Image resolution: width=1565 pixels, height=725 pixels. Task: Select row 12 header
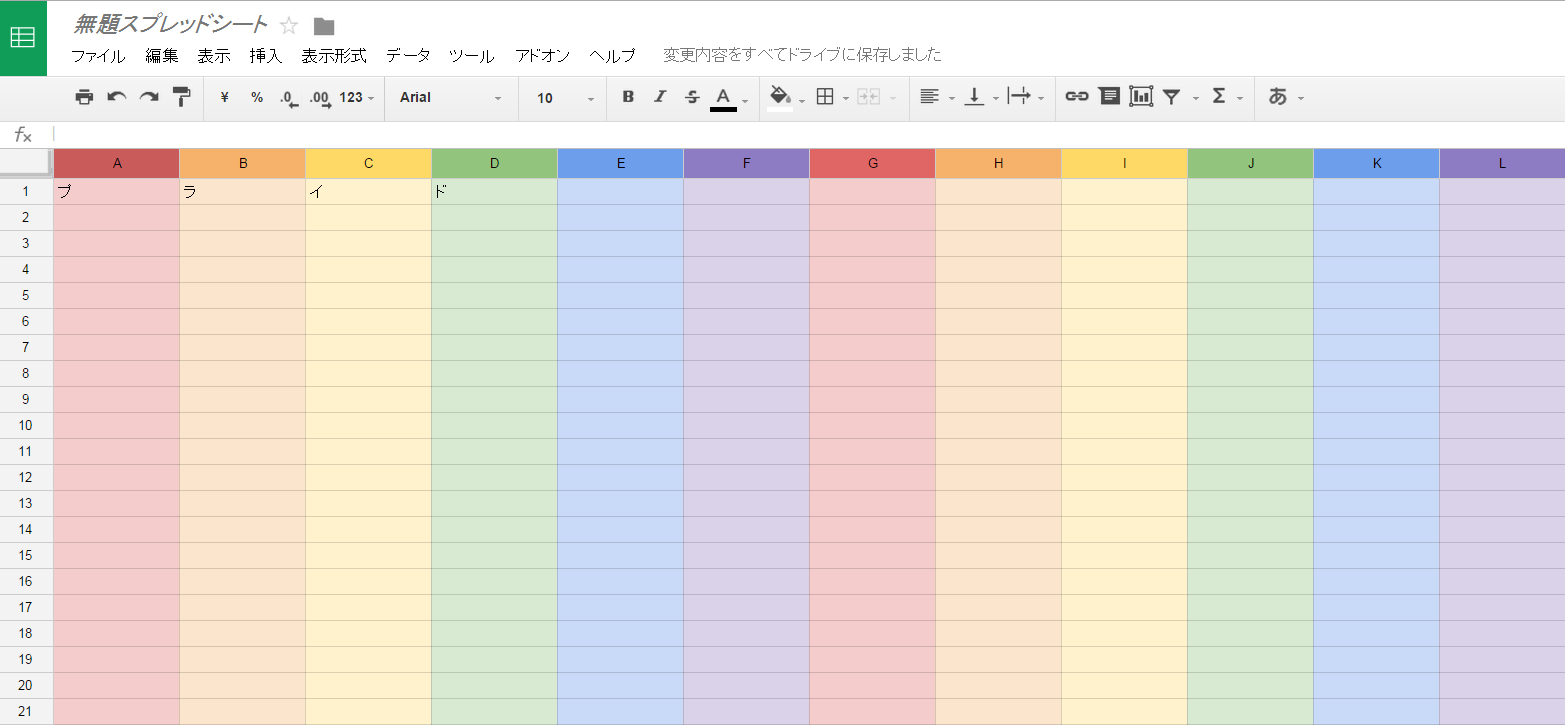(26, 477)
